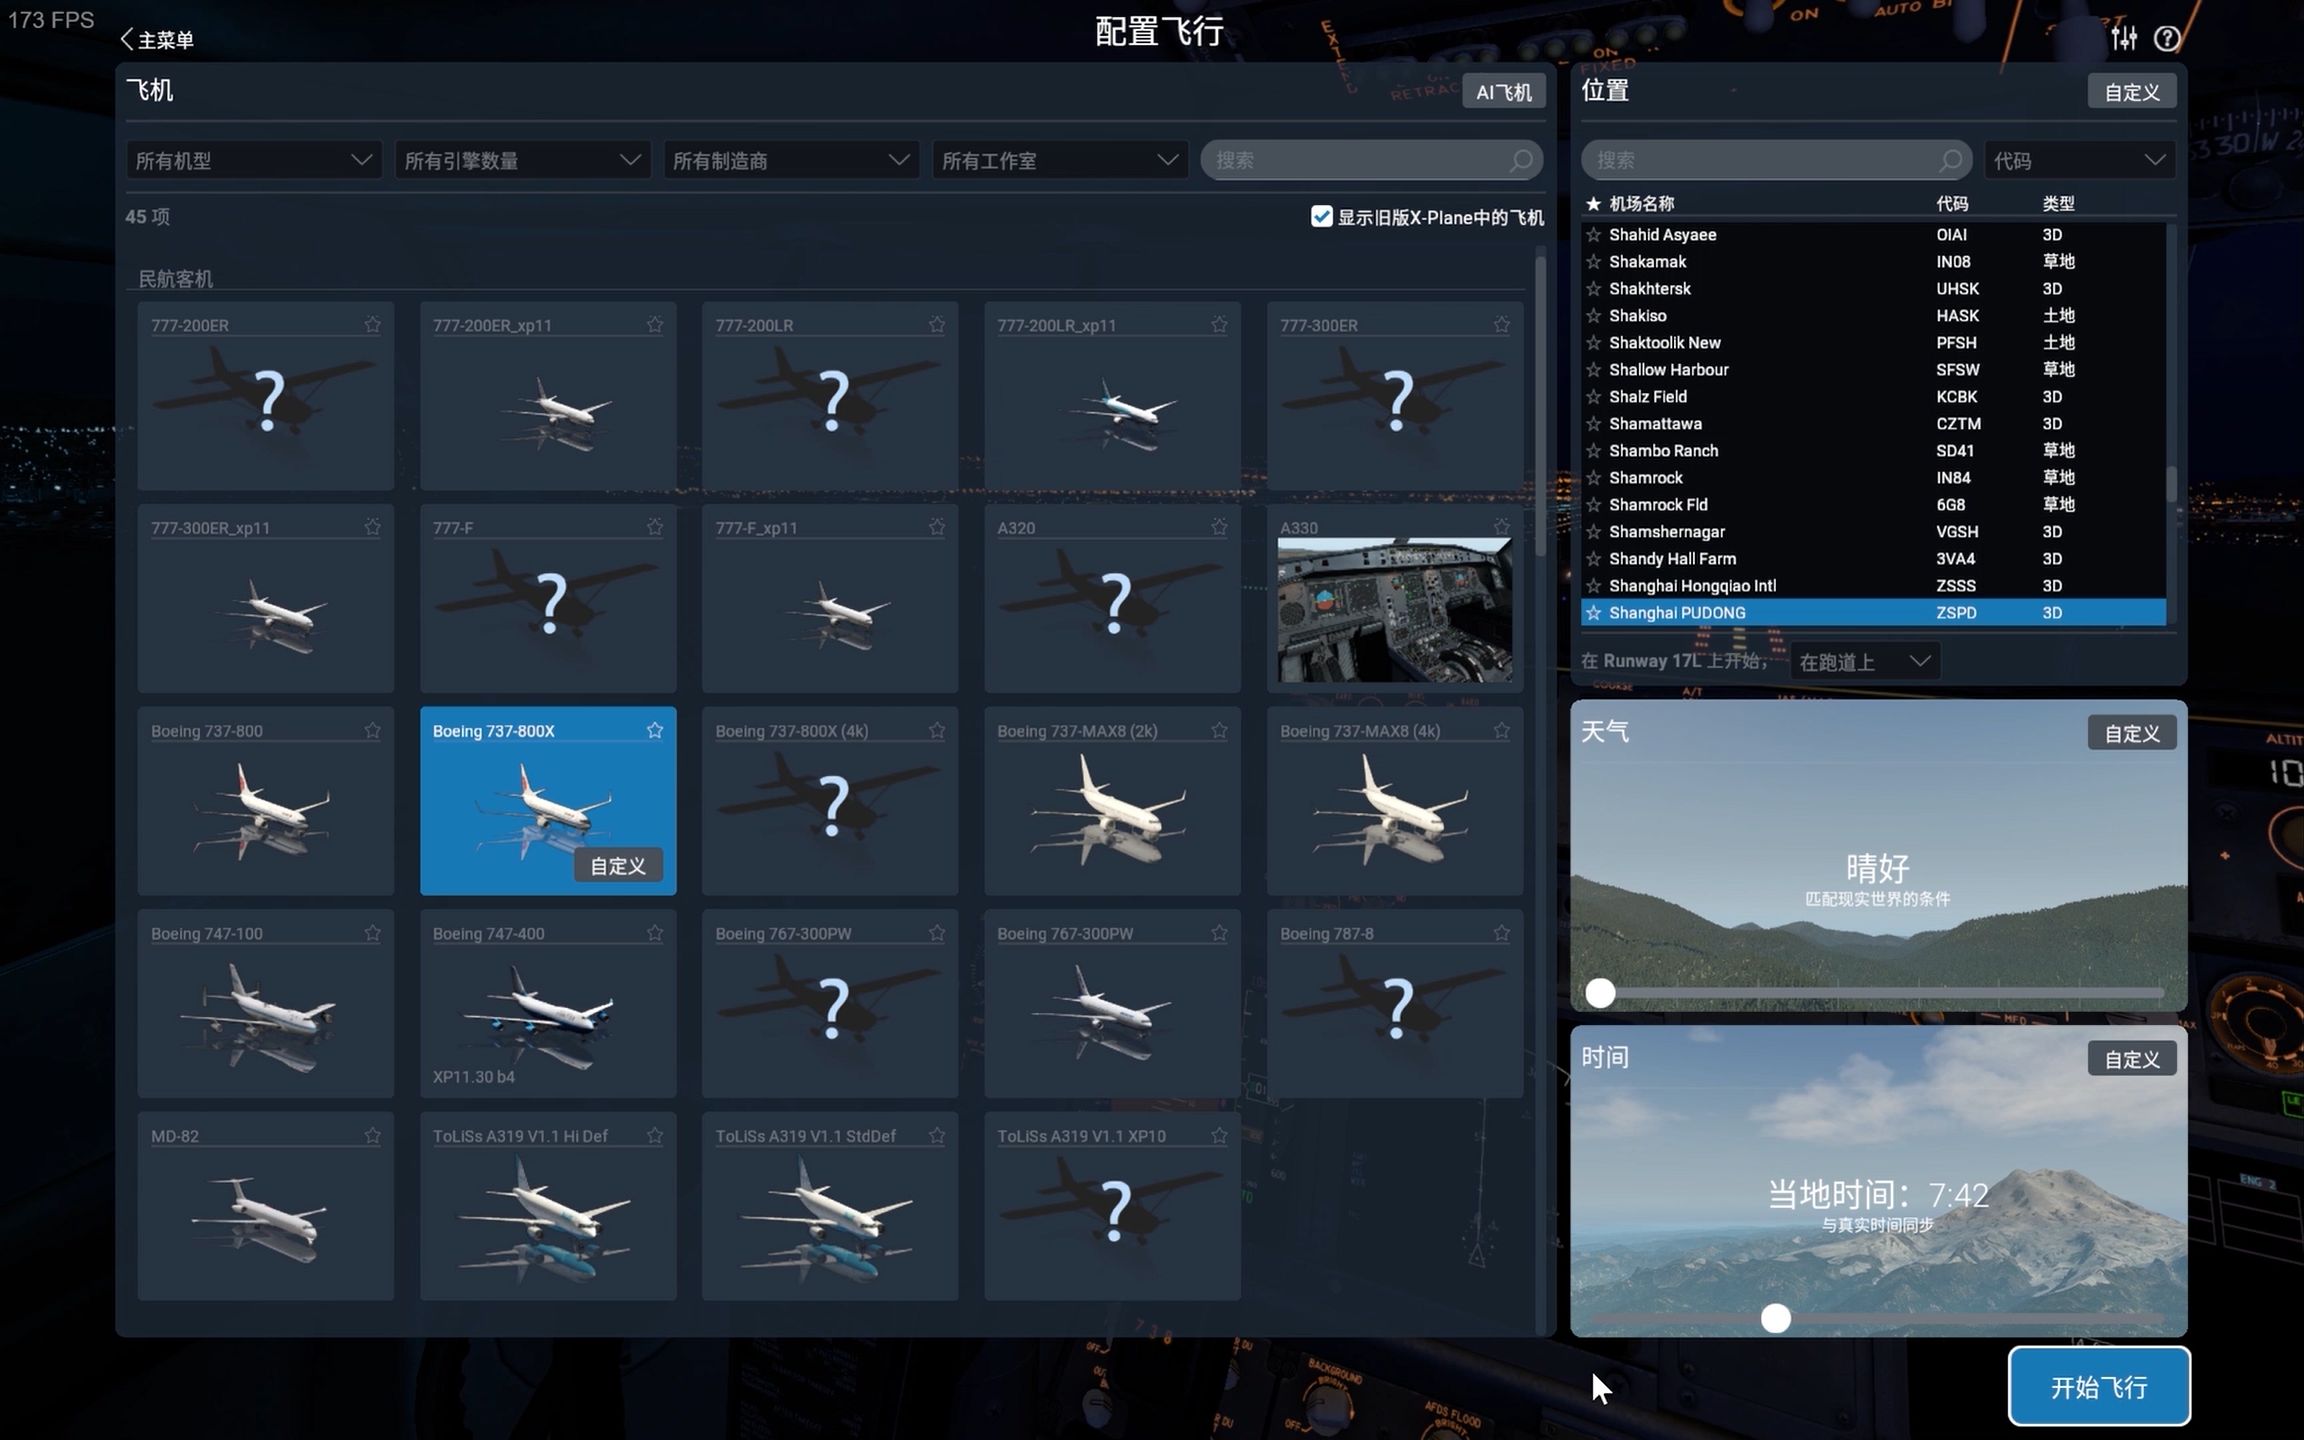
Task: Favorite the MD-82 aircraft star
Action: pyautogui.click(x=372, y=1135)
